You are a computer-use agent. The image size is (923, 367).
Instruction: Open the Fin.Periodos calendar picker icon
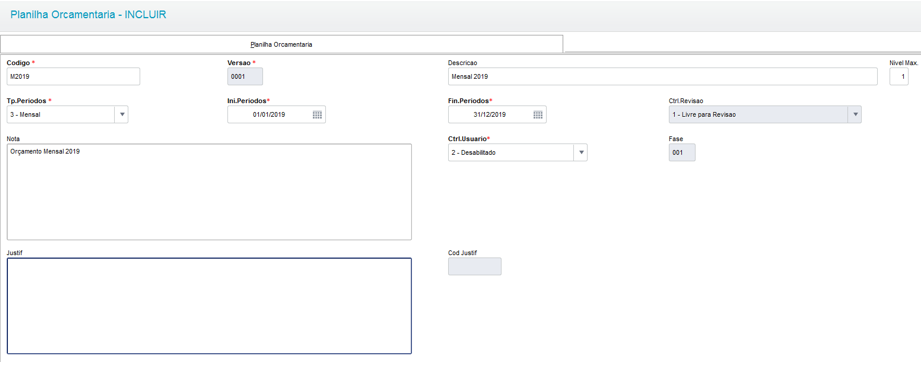click(x=538, y=115)
